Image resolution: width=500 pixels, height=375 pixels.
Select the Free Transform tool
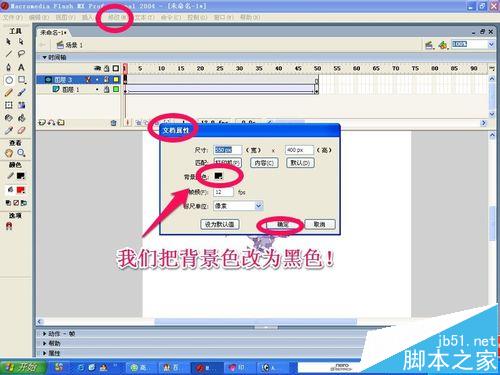coord(9,105)
